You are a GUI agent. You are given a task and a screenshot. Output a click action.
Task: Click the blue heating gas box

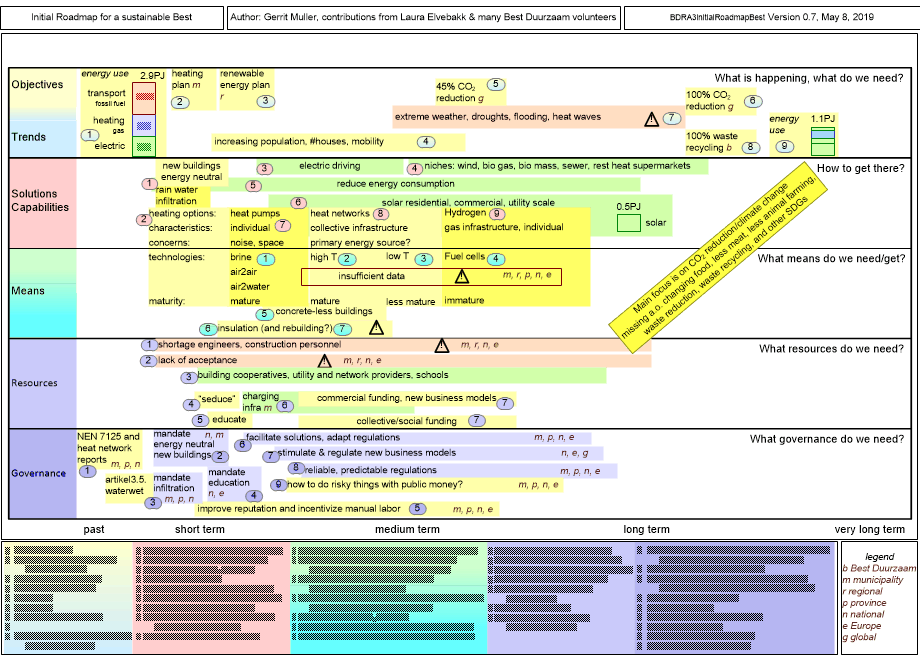[x=144, y=125]
